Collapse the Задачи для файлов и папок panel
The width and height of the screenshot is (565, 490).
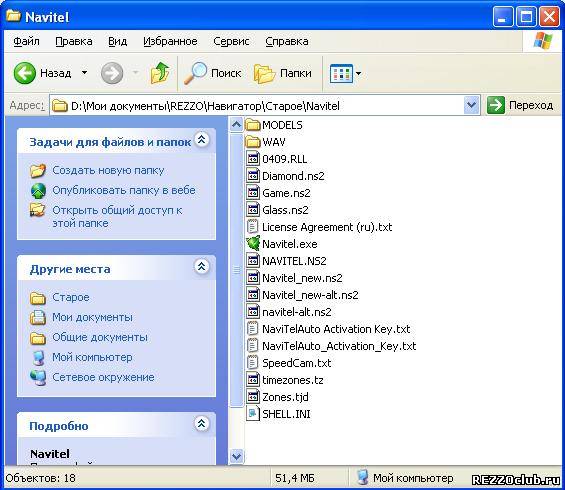coord(201,139)
